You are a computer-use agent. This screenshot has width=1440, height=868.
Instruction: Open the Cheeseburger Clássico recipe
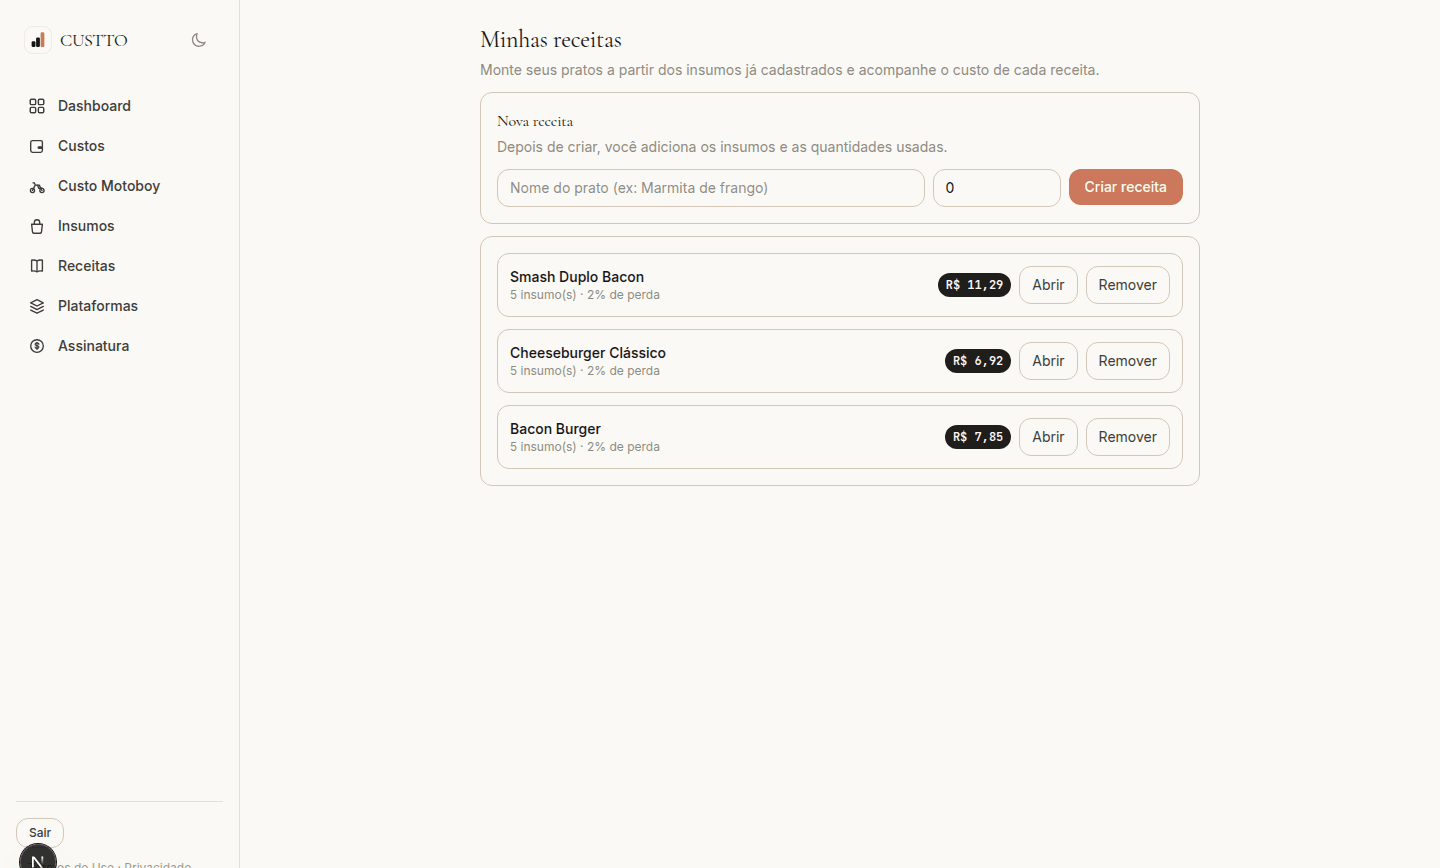pyautogui.click(x=1048, y=361)
